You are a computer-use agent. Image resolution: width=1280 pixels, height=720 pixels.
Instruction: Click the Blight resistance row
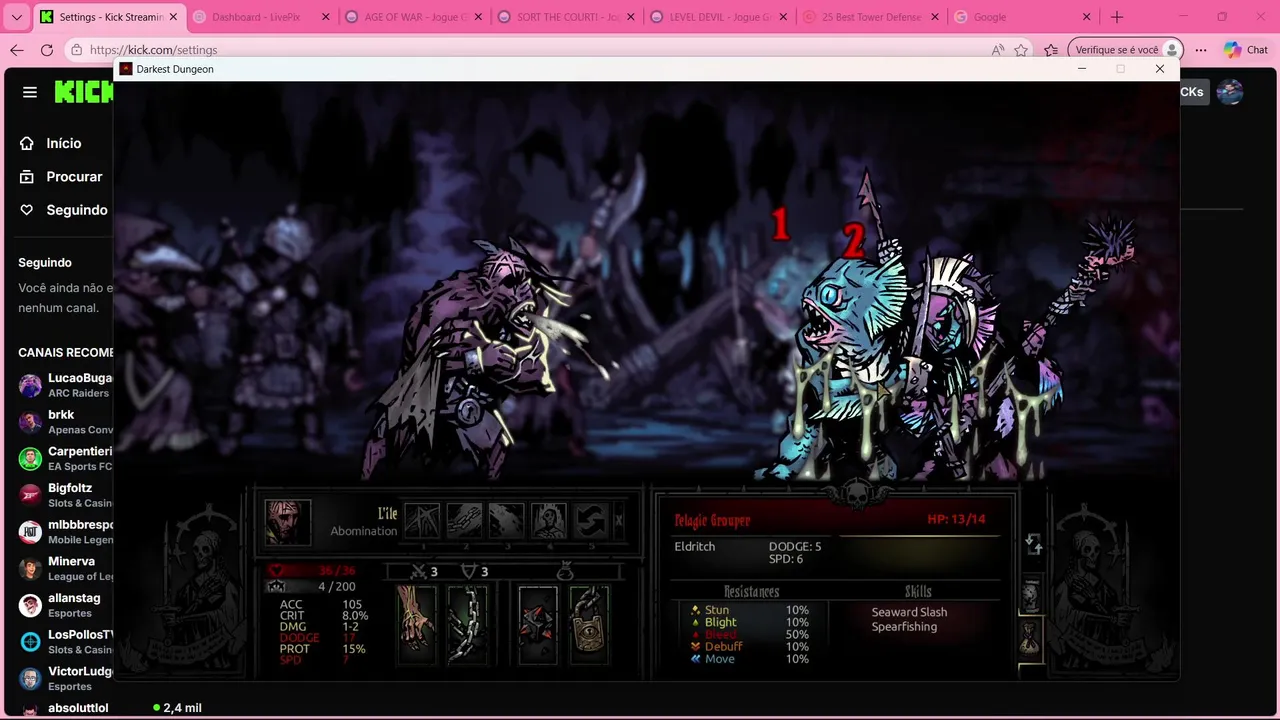749,622
